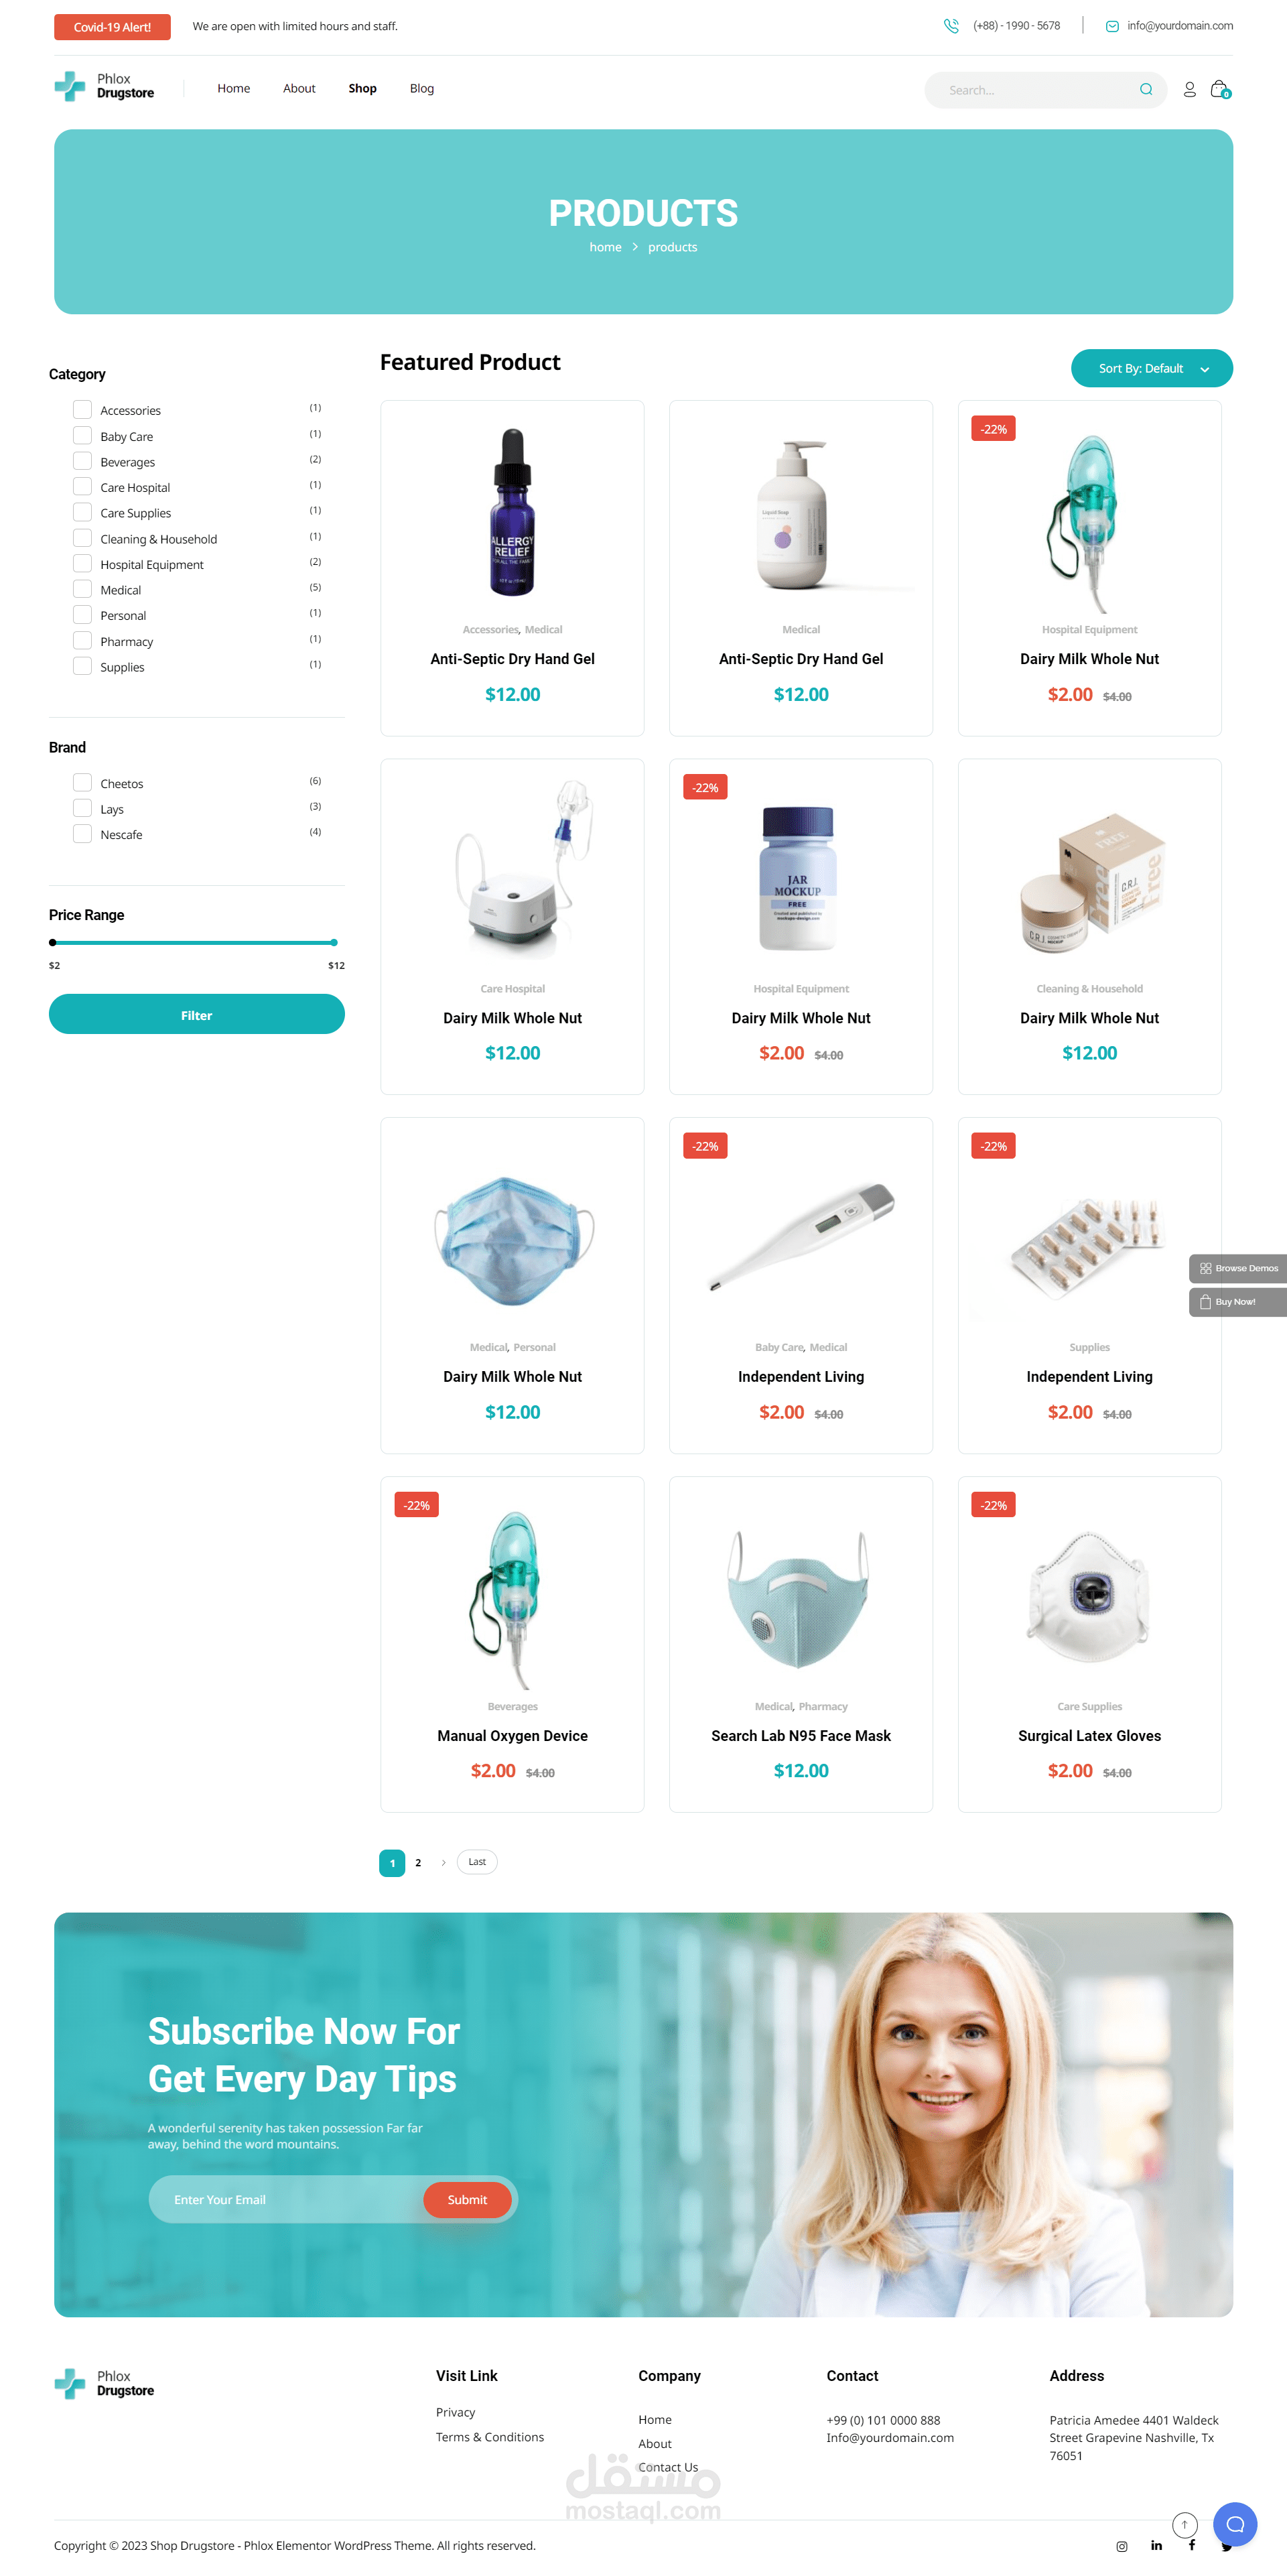
Task: Click the Phlox Drugstore header logo
Action: pyautogui.click(x=104, y=87)
